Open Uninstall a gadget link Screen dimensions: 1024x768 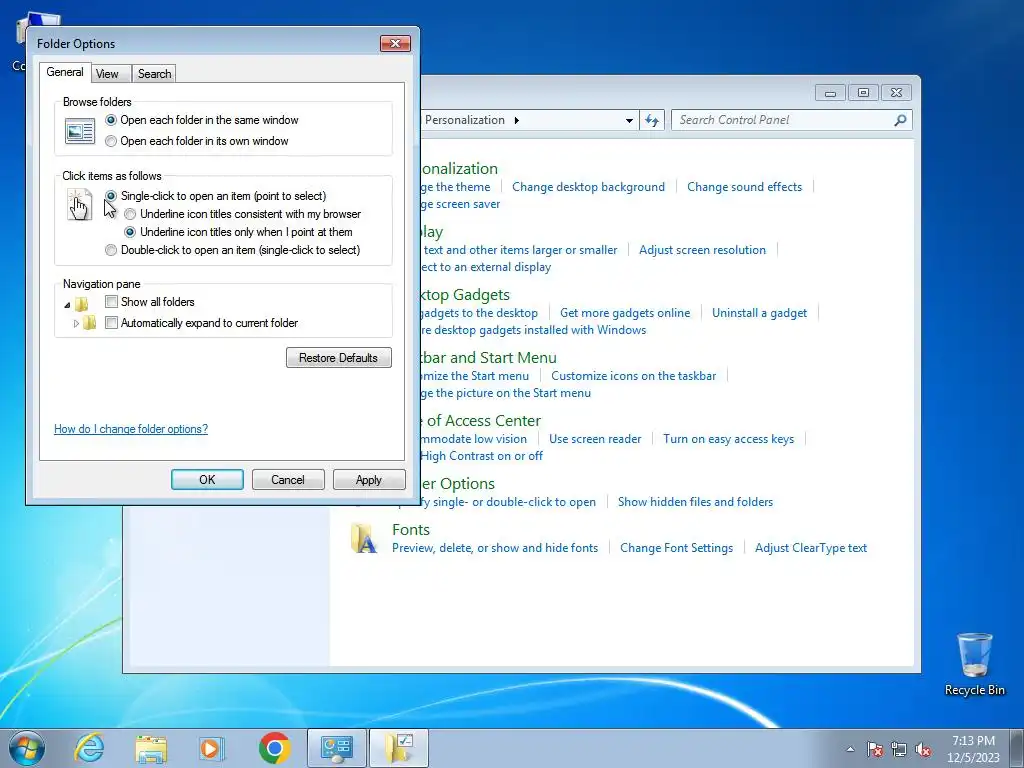(760, 313)
